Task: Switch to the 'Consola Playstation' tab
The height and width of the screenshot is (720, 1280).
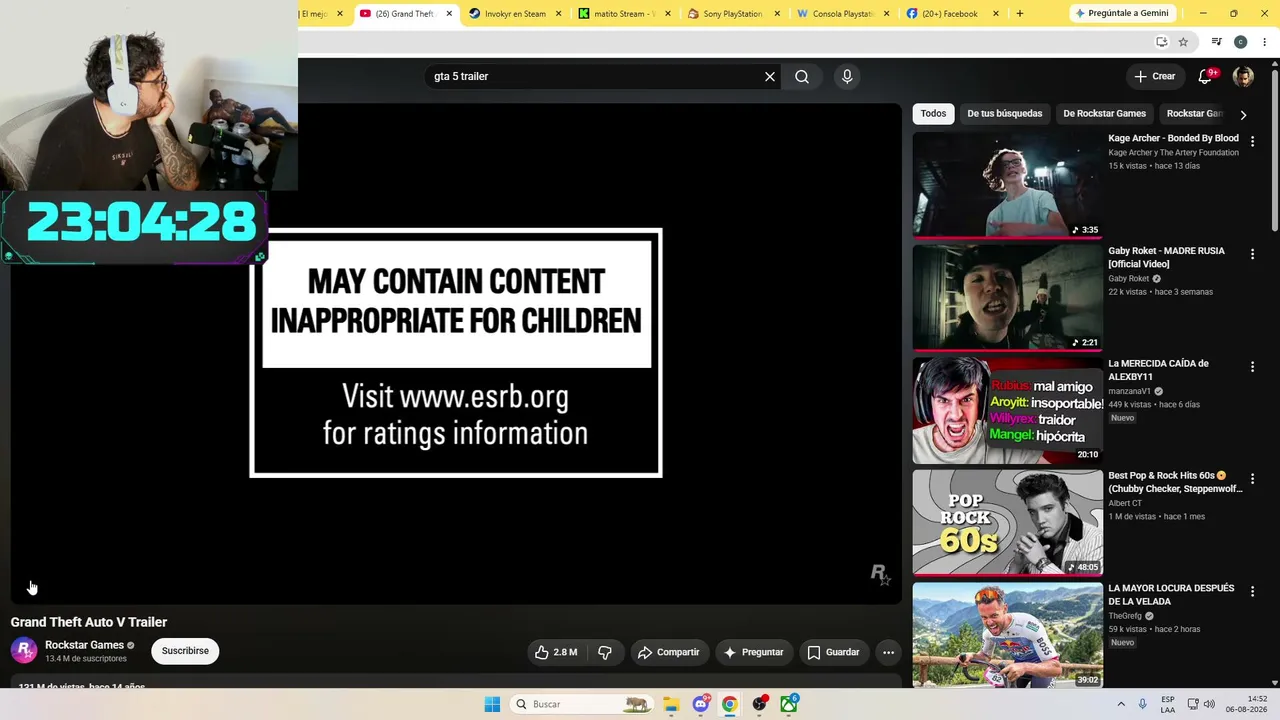Action: pyautogui.click(x=841, y=14)
